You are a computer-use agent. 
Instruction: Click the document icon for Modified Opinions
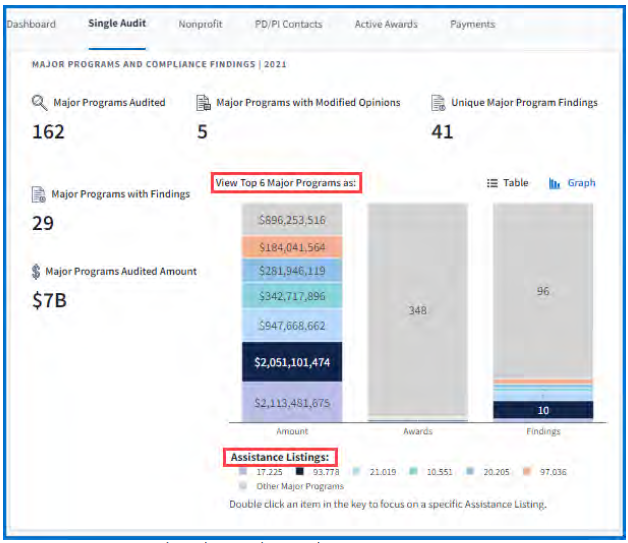(203, 103)
